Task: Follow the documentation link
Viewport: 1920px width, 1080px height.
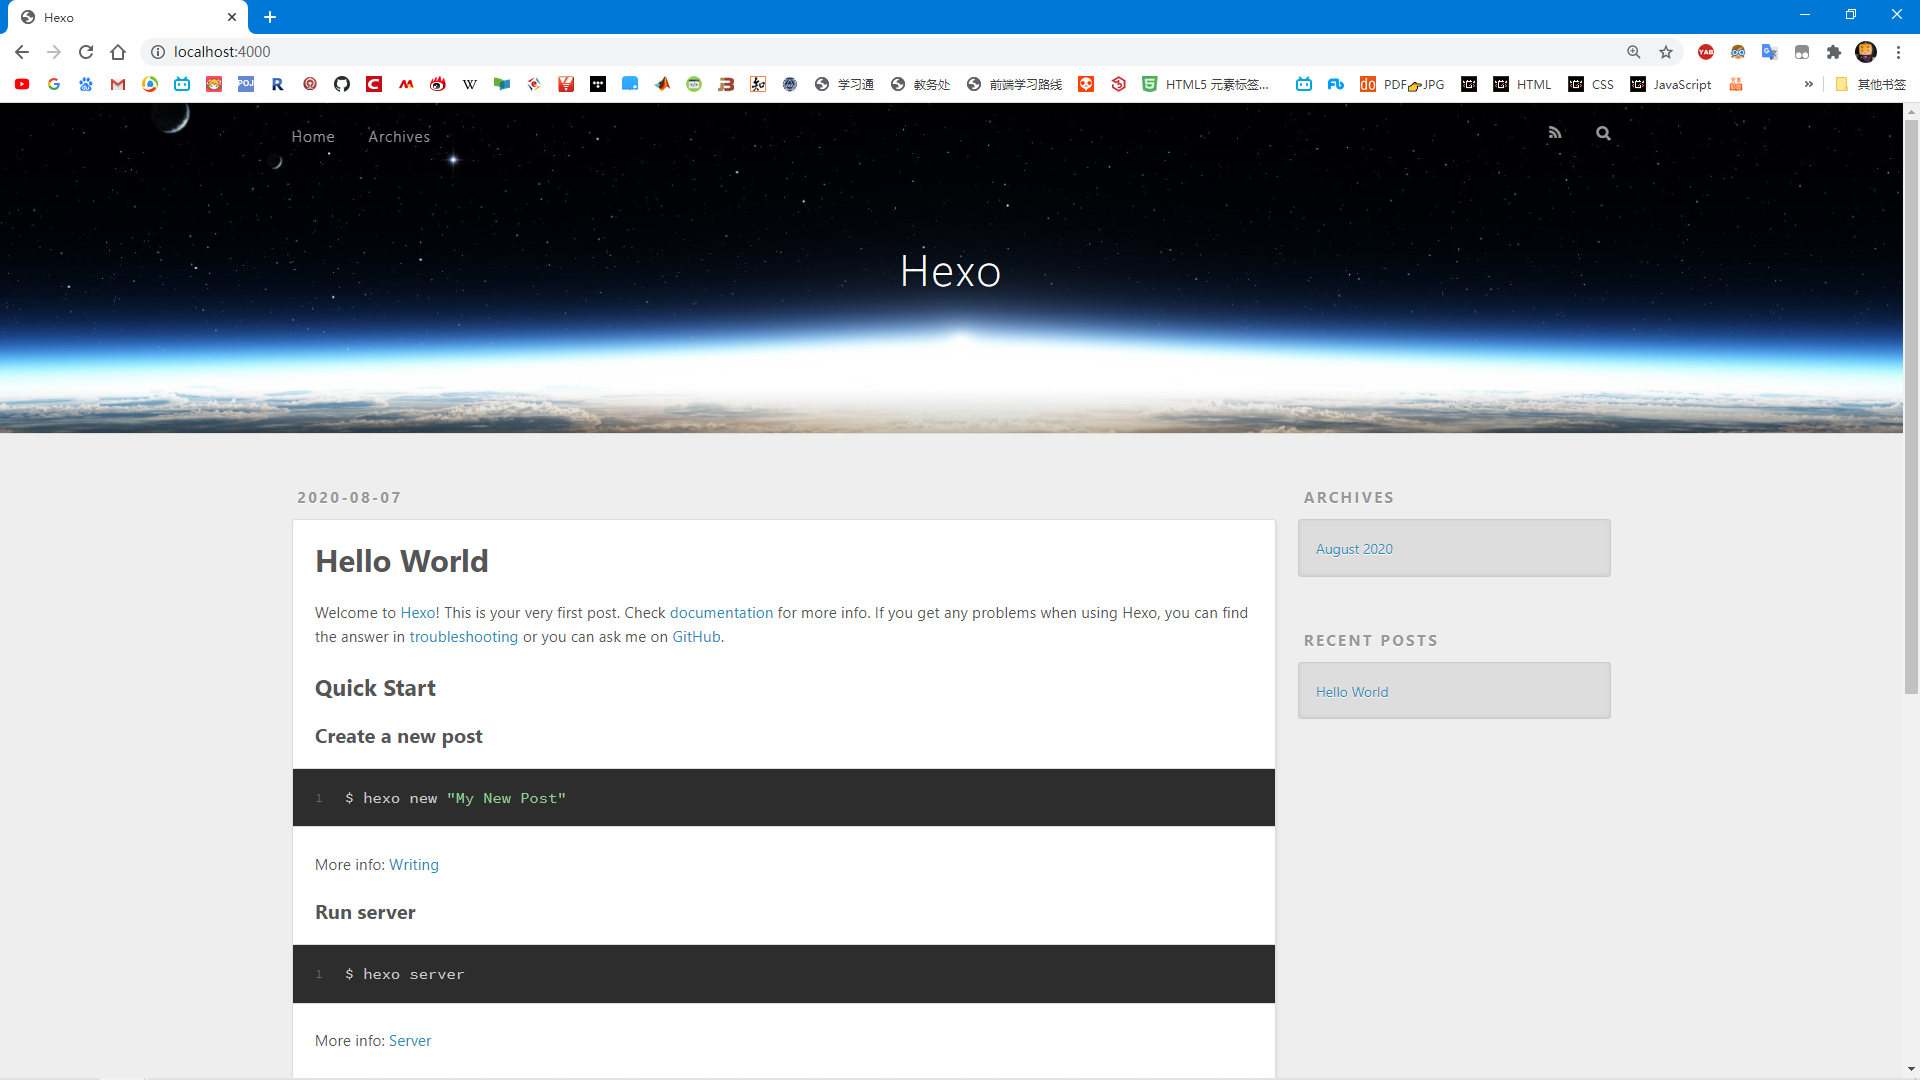Action: (721, 613)
